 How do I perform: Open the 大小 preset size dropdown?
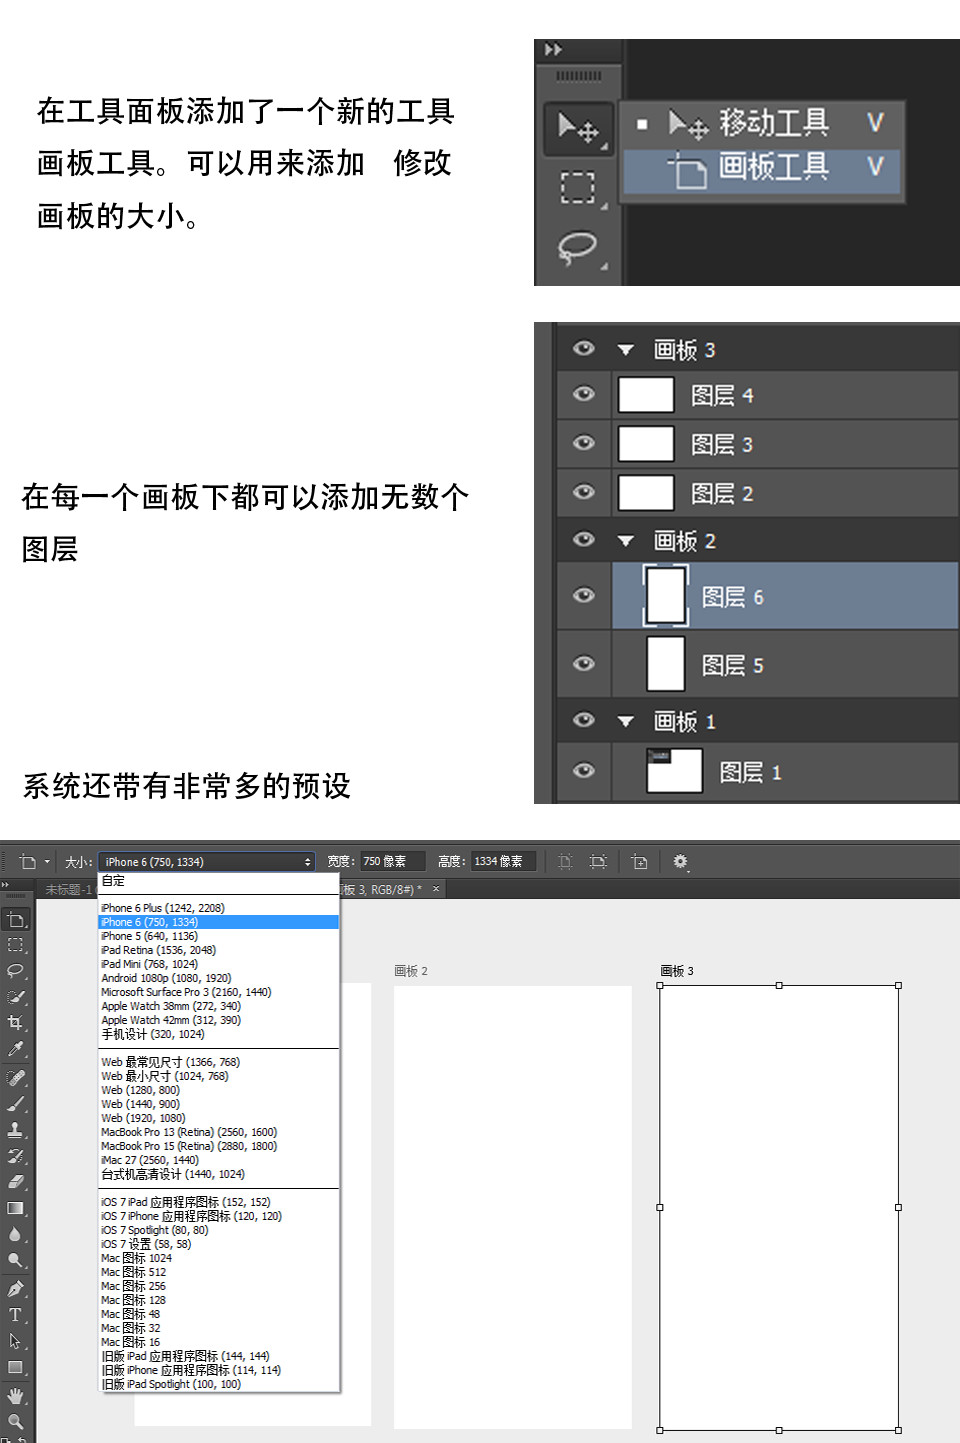[207, 862]
